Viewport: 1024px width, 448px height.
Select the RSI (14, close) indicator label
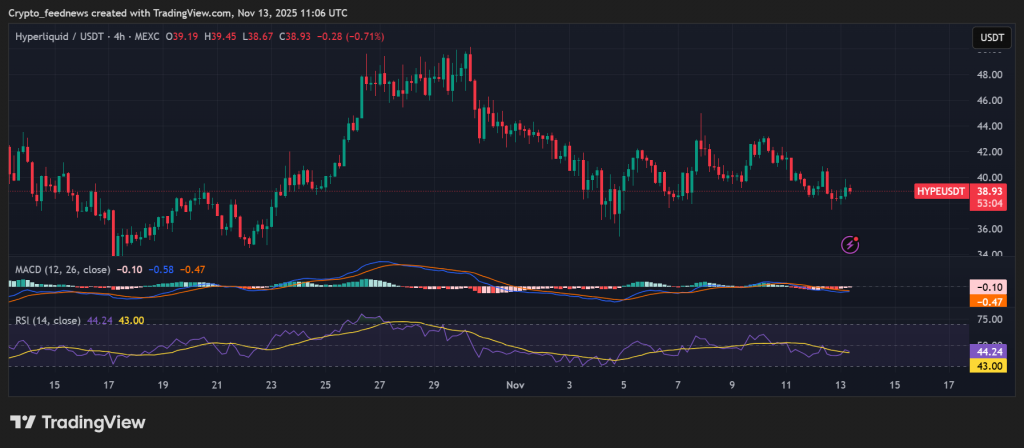(48, 320)
